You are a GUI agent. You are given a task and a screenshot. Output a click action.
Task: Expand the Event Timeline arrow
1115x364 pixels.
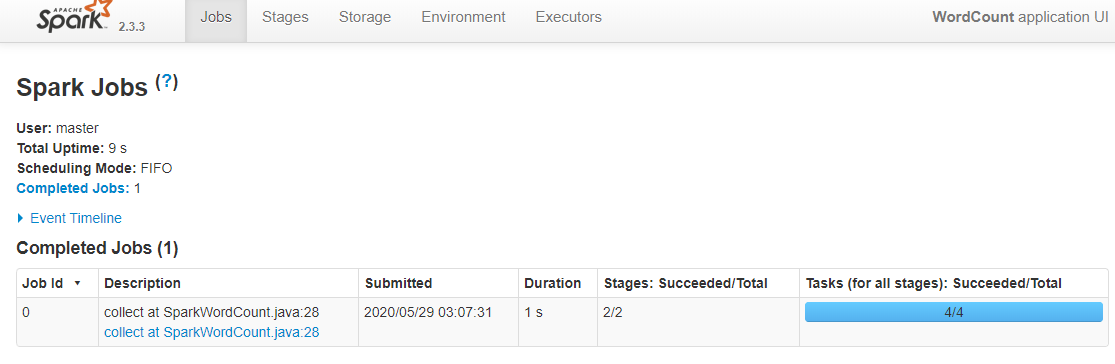click(x=21, y=218)
